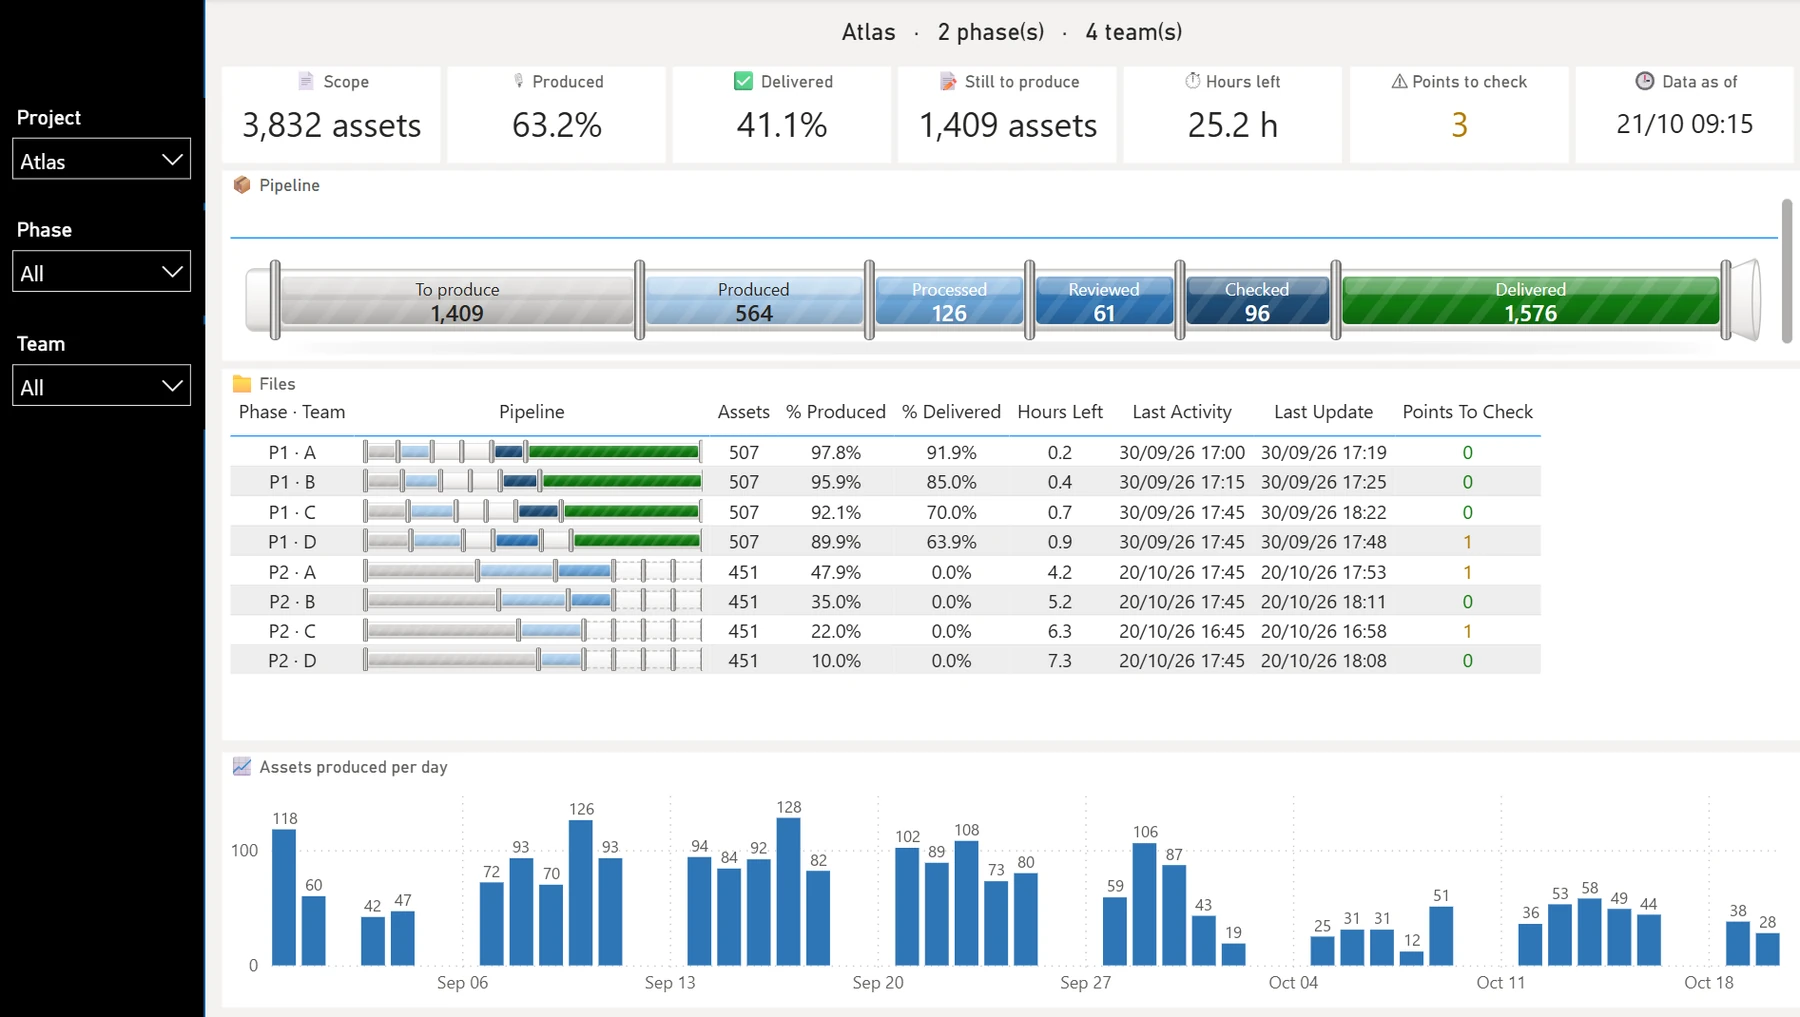1800x1017 pixels.
Task: Click the 97.8% produced value
Action: 836,453
